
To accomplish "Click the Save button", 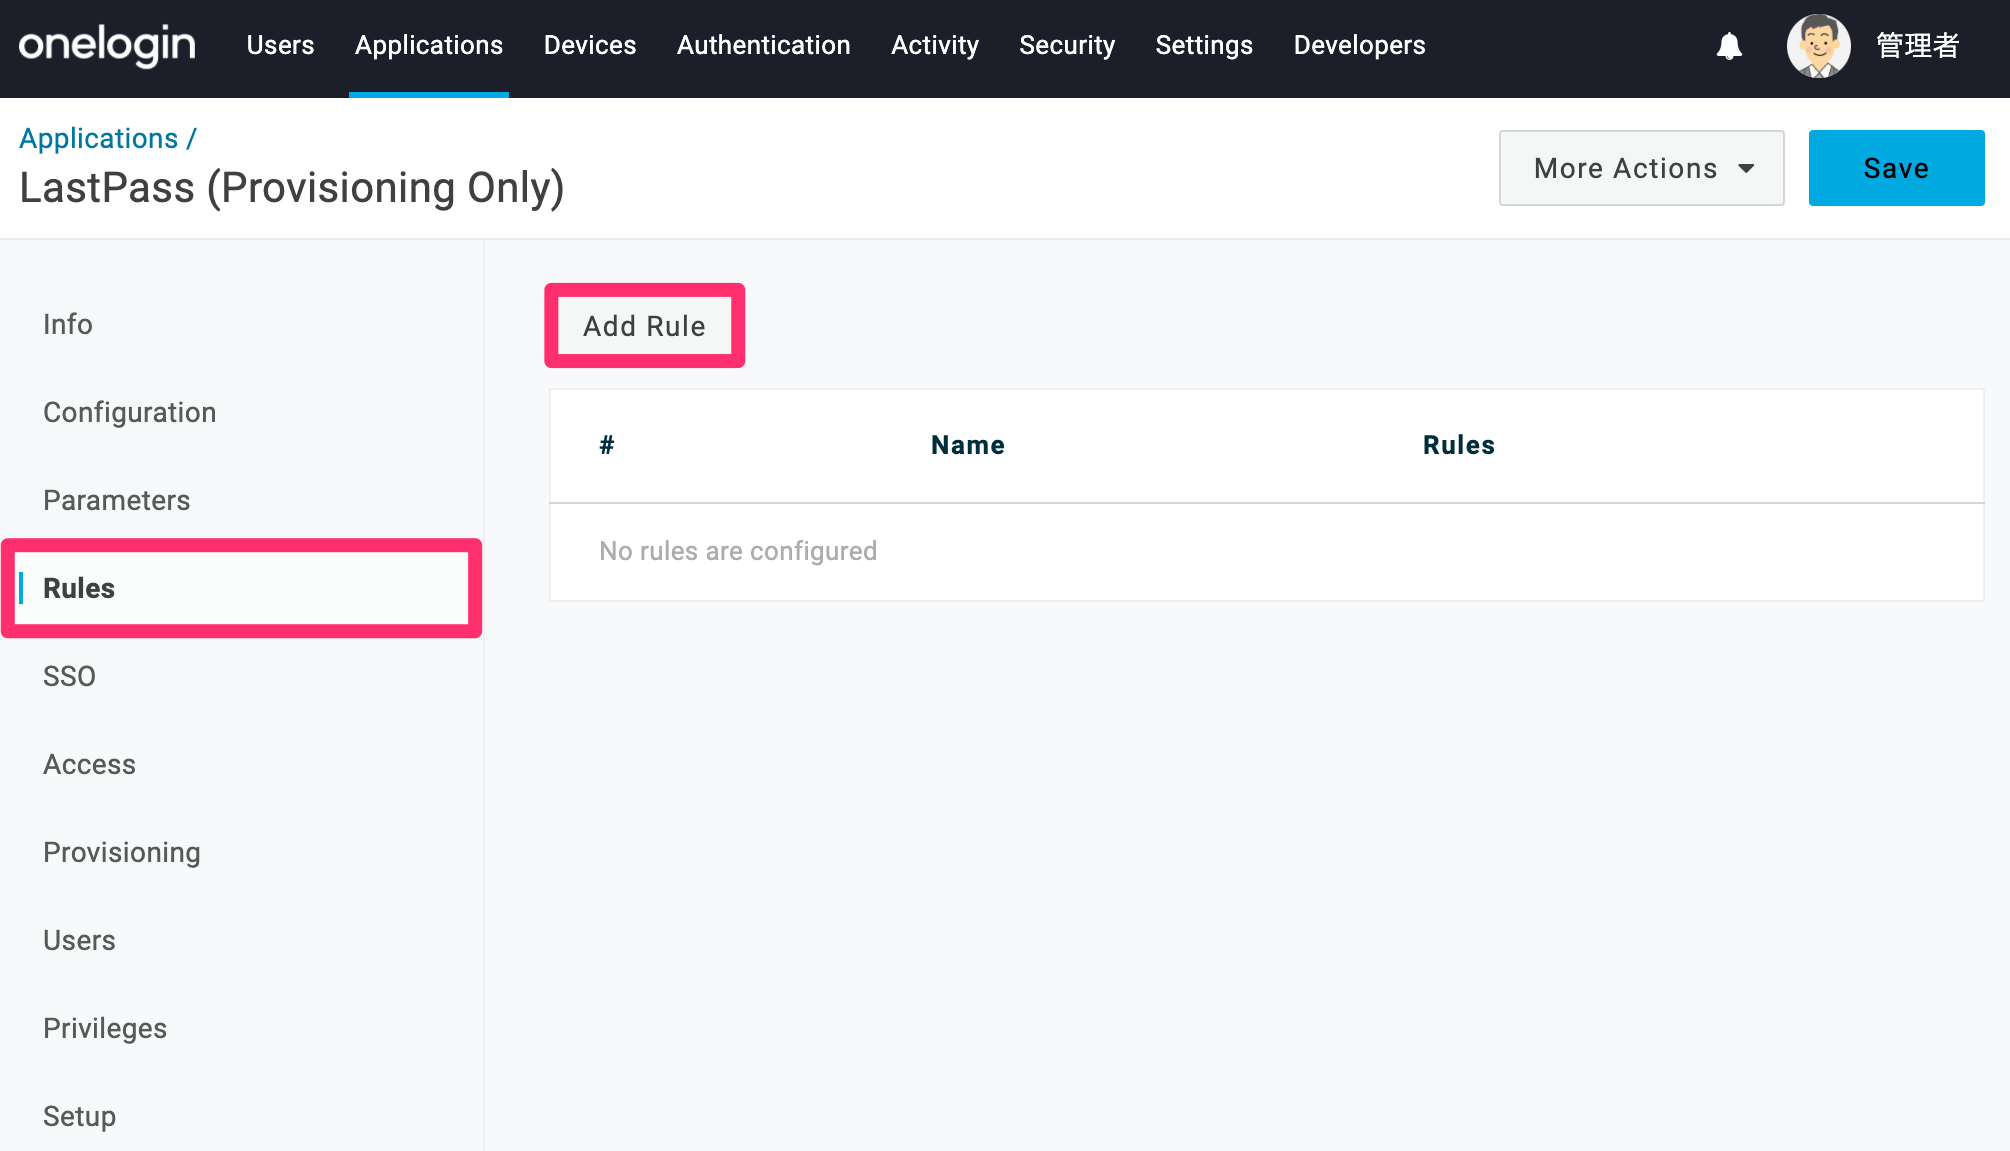I will click(1896, 168).
